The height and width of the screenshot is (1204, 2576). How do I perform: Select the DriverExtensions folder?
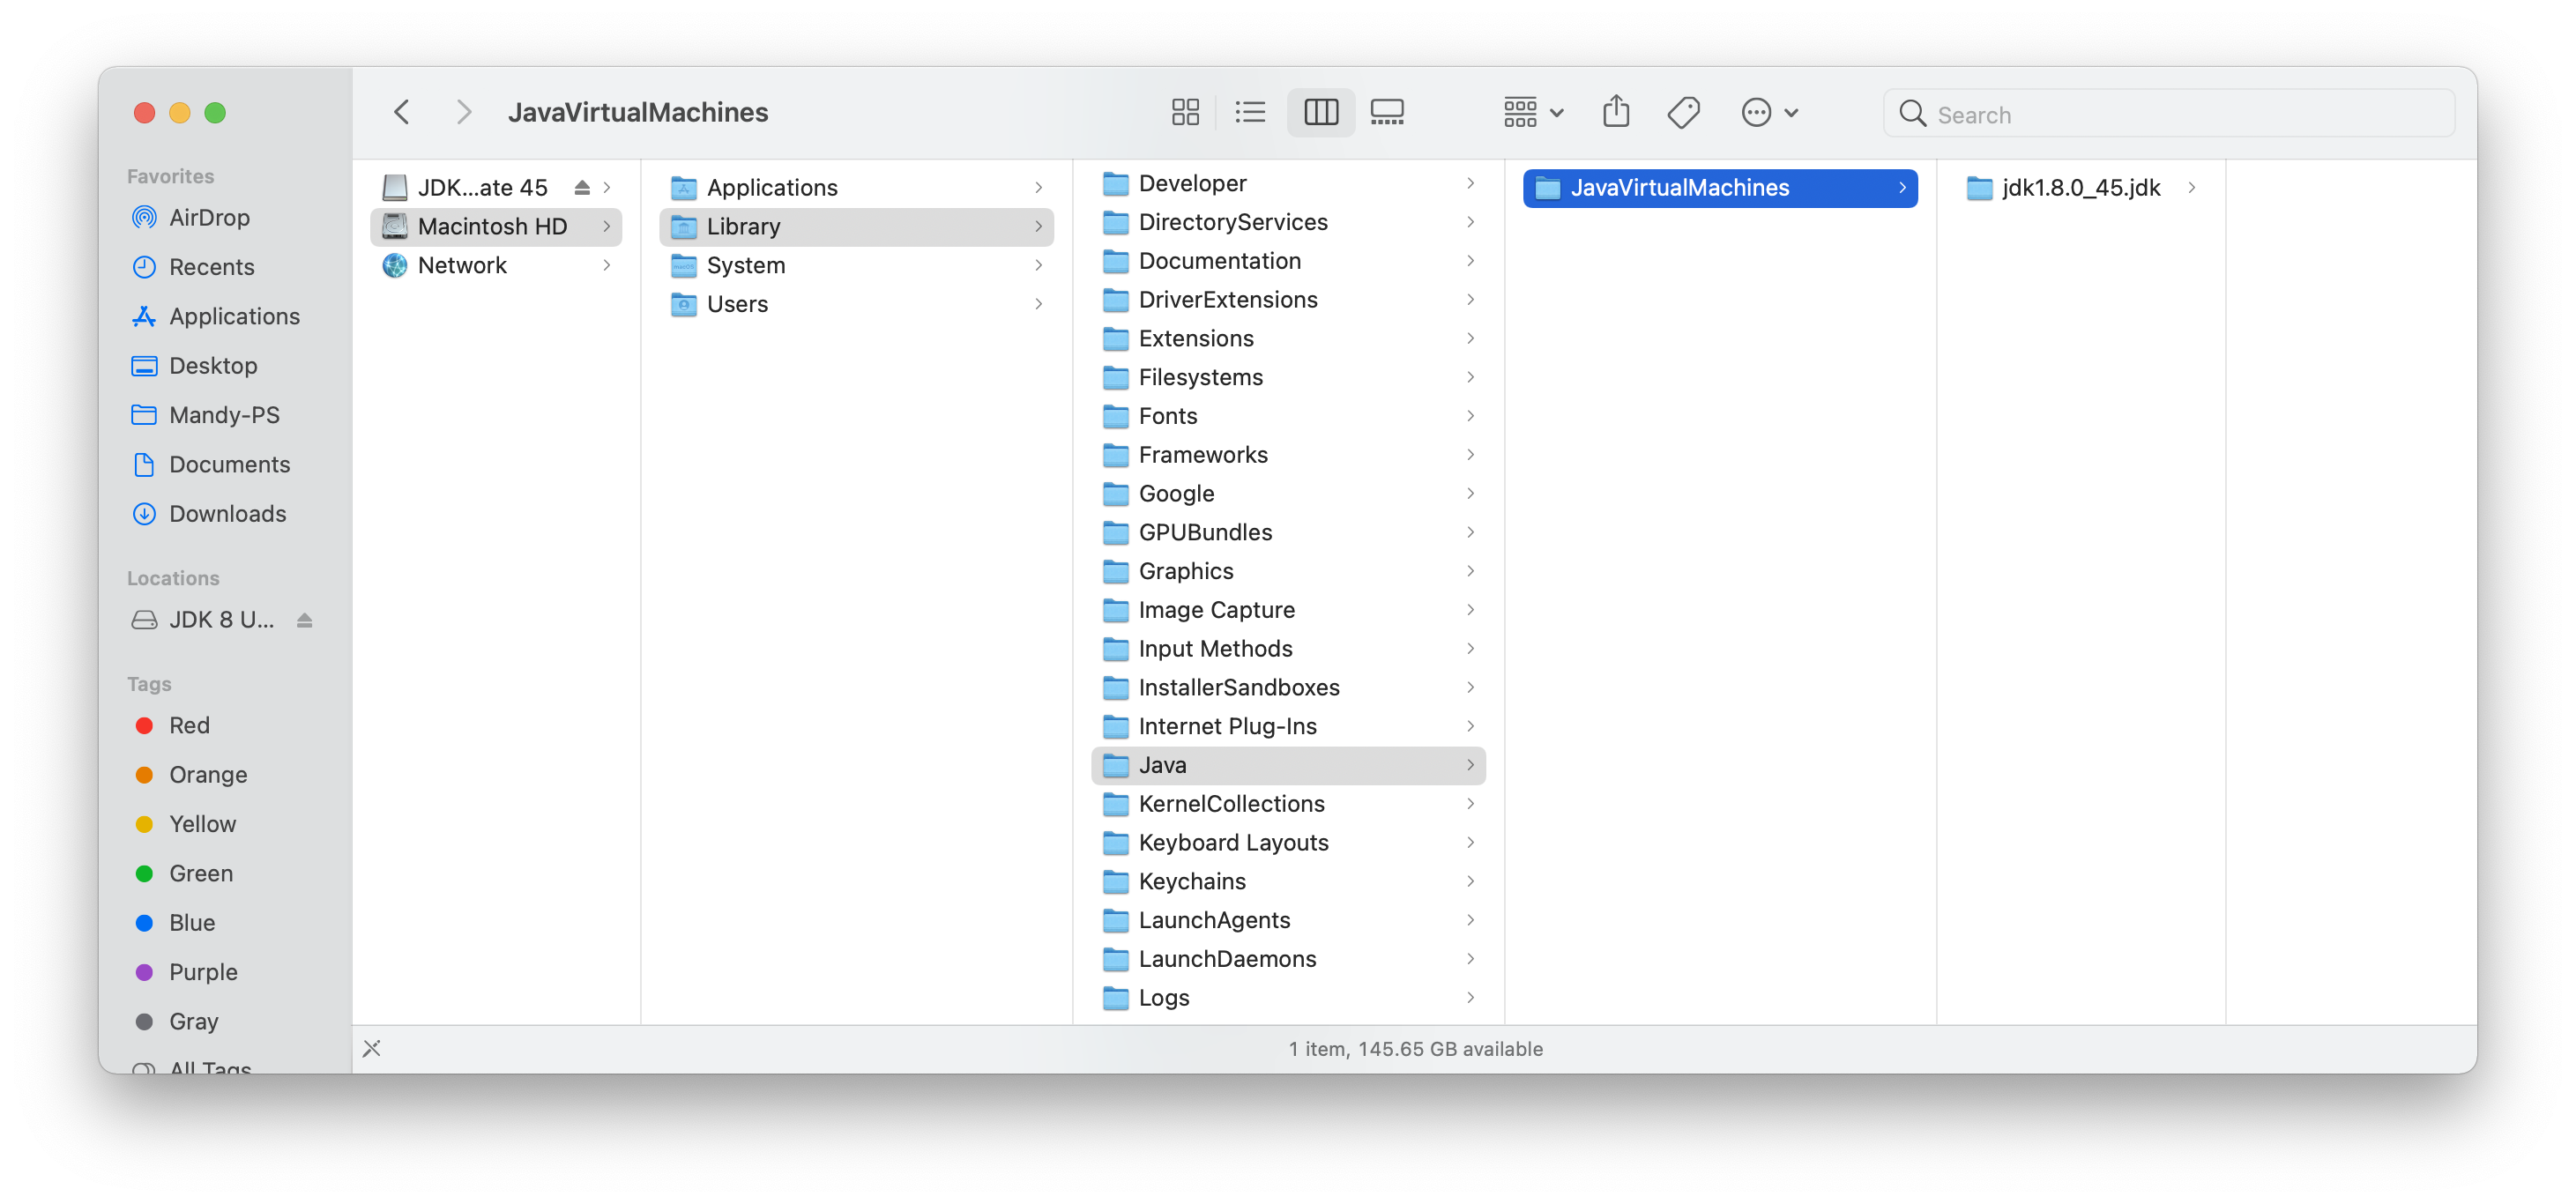[1288, 300]
